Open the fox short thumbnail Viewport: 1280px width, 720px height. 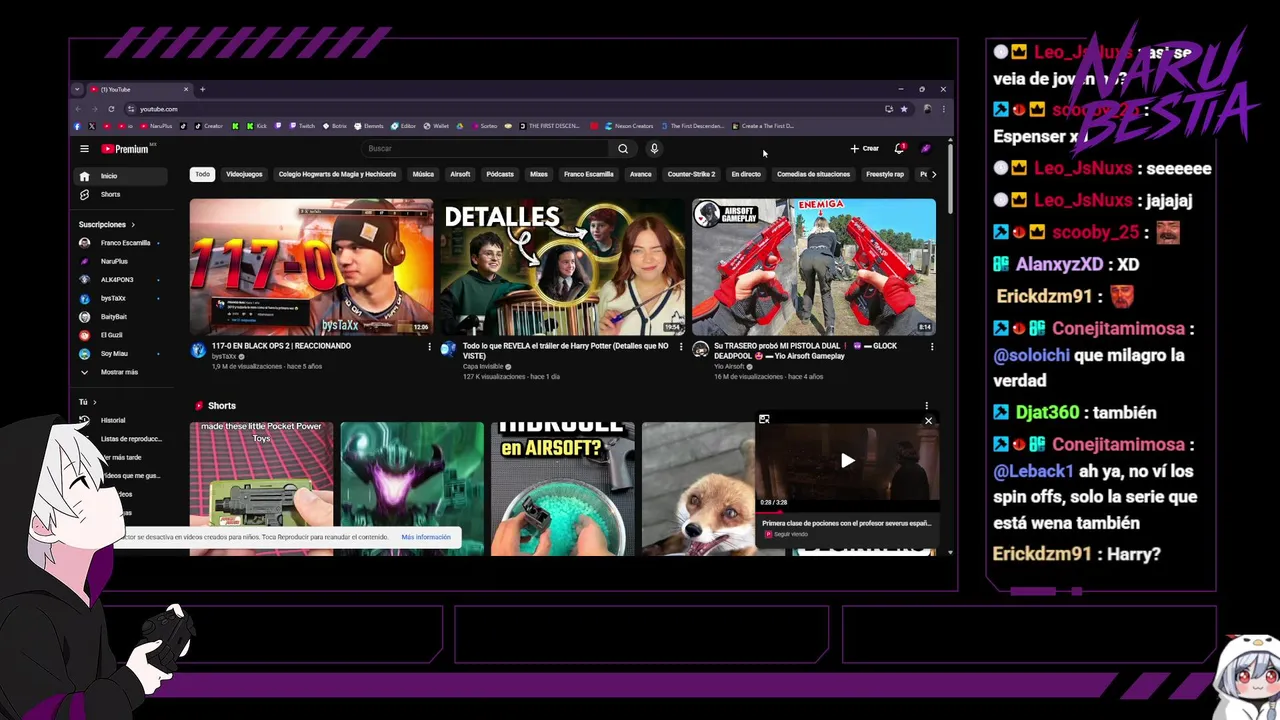tap(698, 488)
